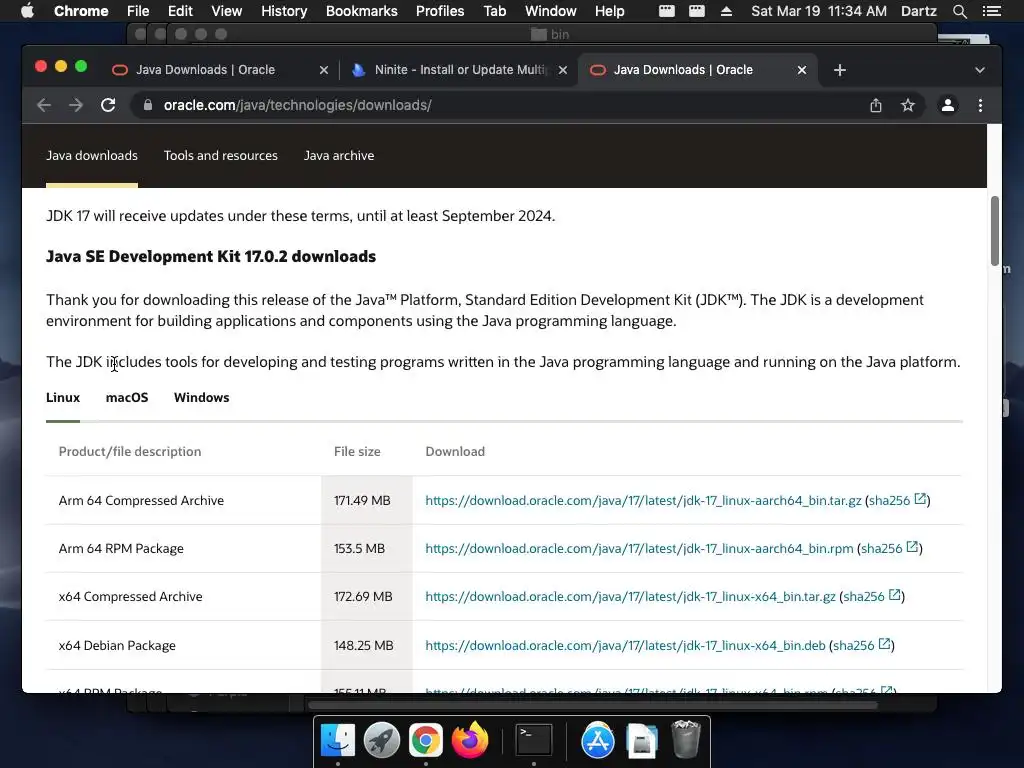Image resolution: width=1024 pixels, height=768 pixels.
Task: Open sha256 link for Arm 64 RPM Package
Action: pyautogui.click(x=889, y=549)
